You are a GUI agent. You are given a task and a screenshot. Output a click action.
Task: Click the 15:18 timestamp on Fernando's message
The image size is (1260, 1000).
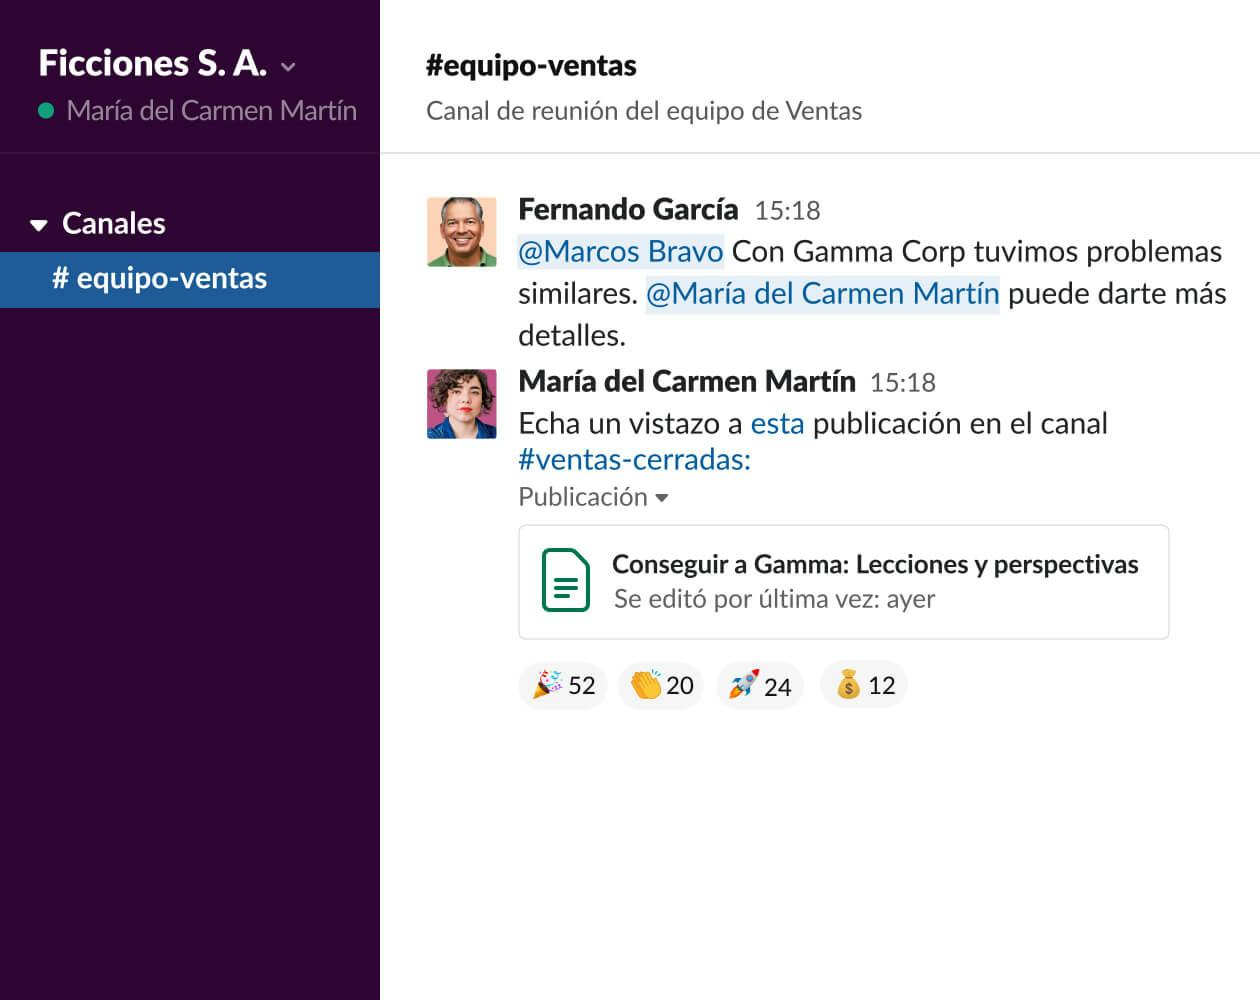[787, 211]
